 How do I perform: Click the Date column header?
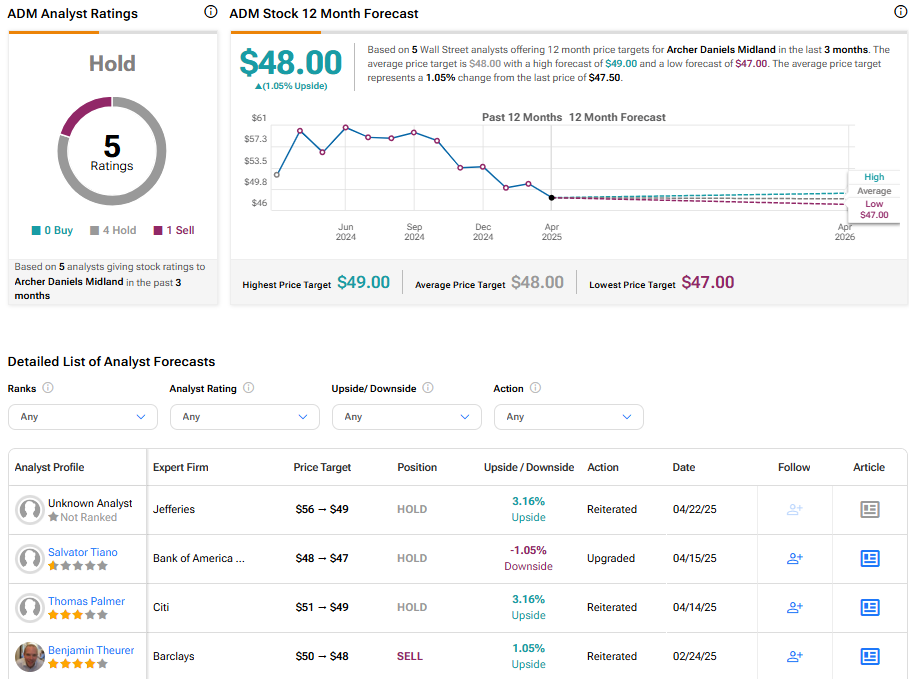click(683, 467)
